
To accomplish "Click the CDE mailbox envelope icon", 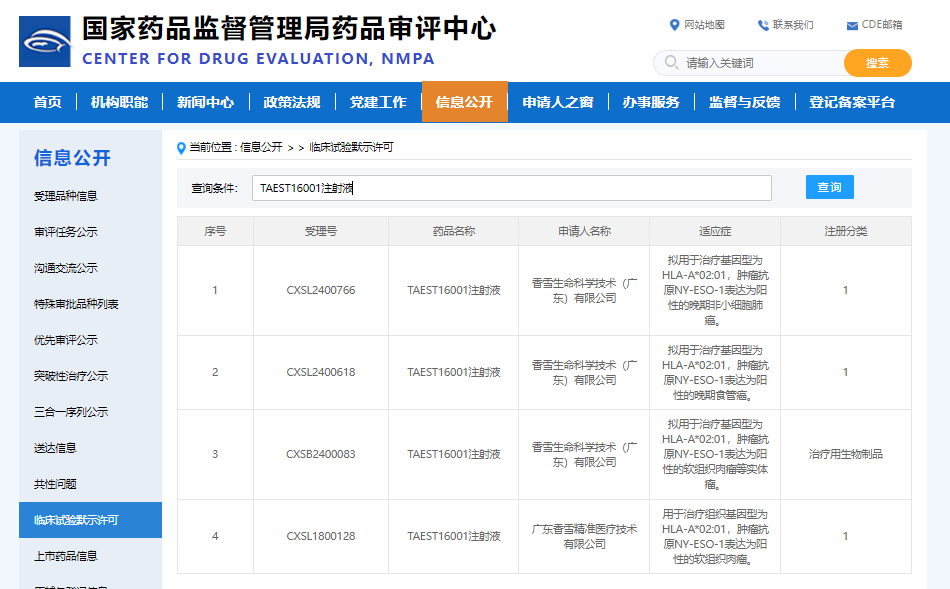I will pos(852,25).
